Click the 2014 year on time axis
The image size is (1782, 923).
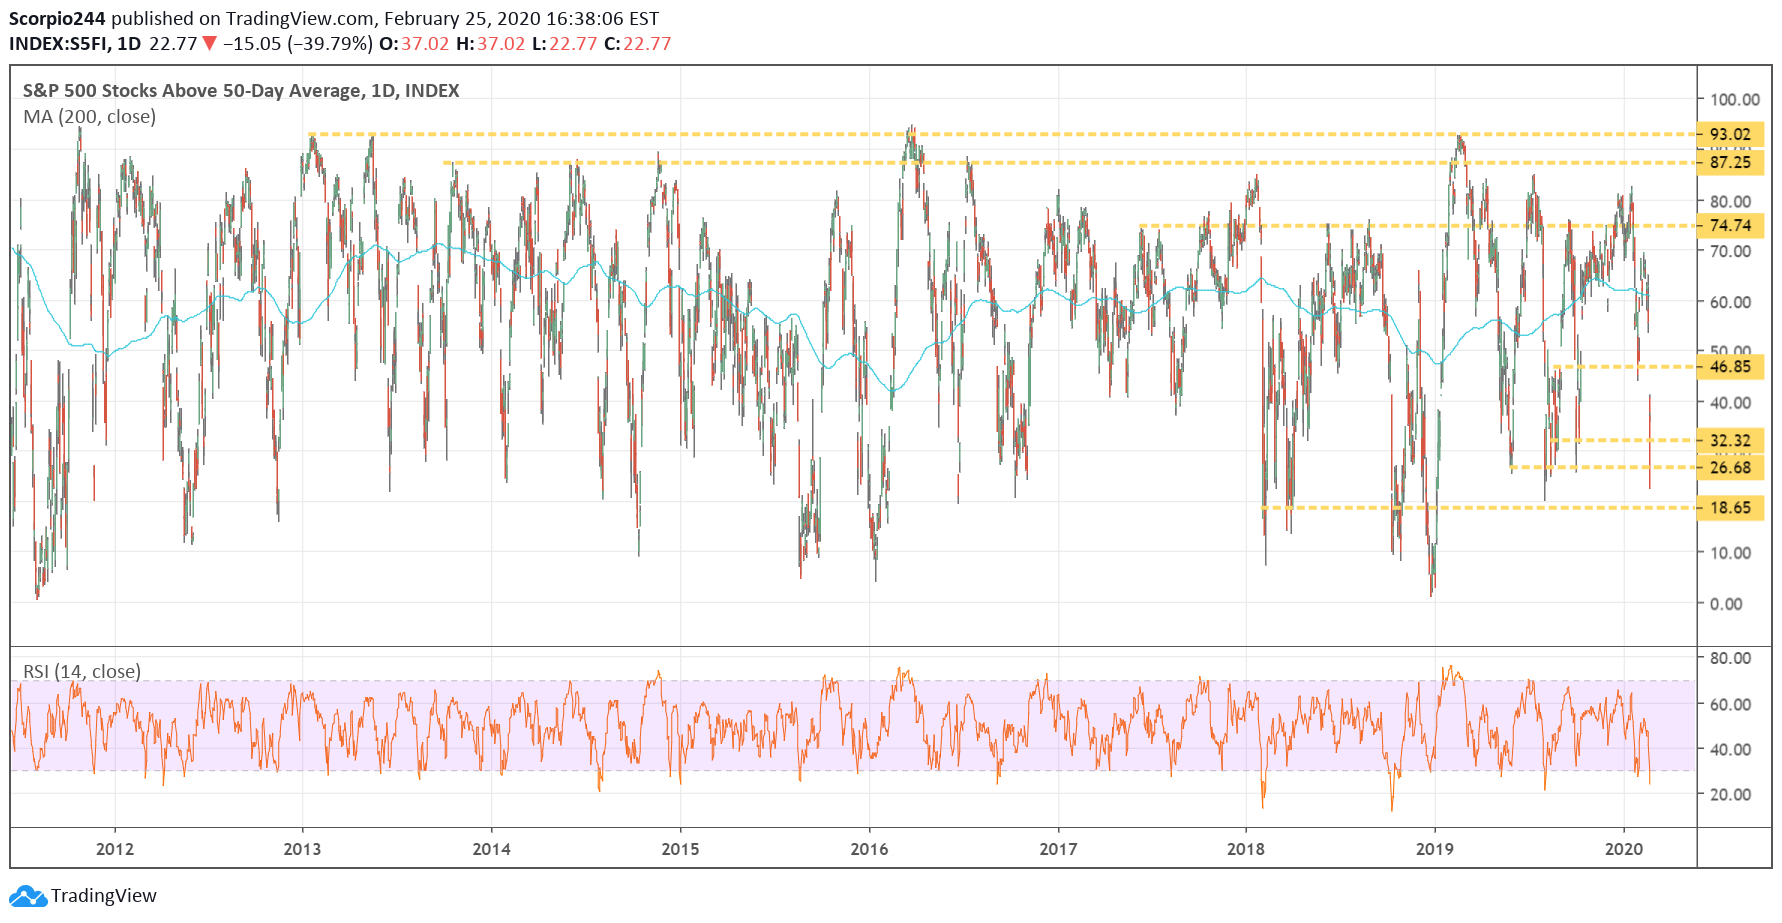point(491,849)
